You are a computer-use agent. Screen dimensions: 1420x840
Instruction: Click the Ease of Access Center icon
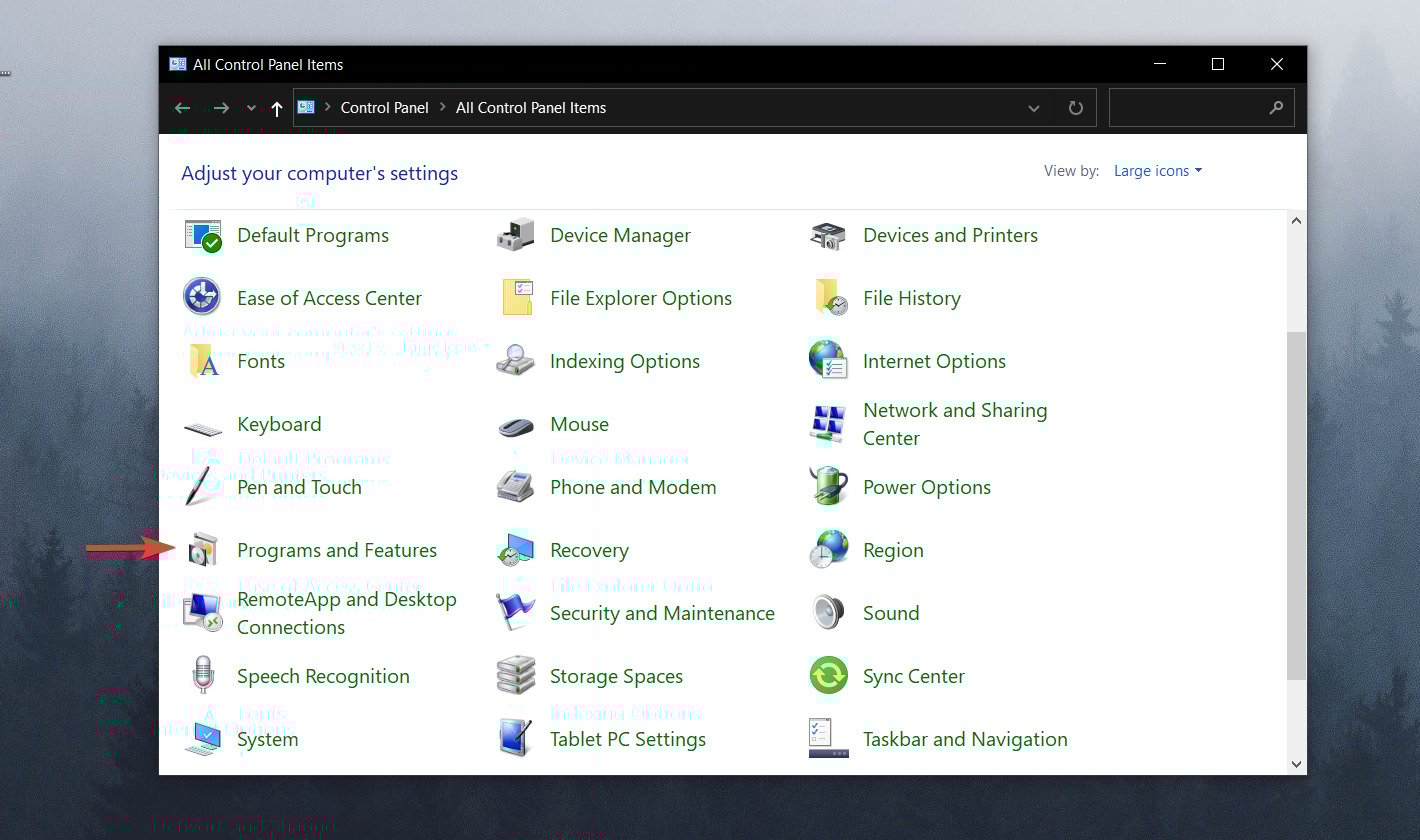click(203, 298)
